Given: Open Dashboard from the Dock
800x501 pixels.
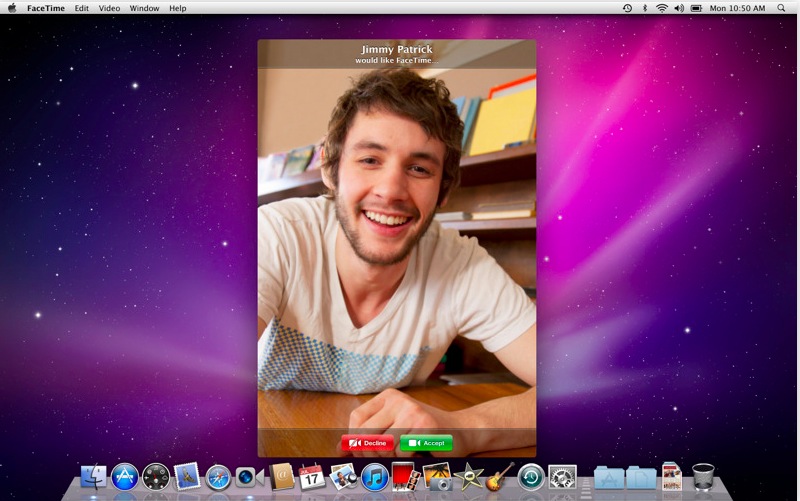Looking at the screenshot, I should (x=156, y=478).
